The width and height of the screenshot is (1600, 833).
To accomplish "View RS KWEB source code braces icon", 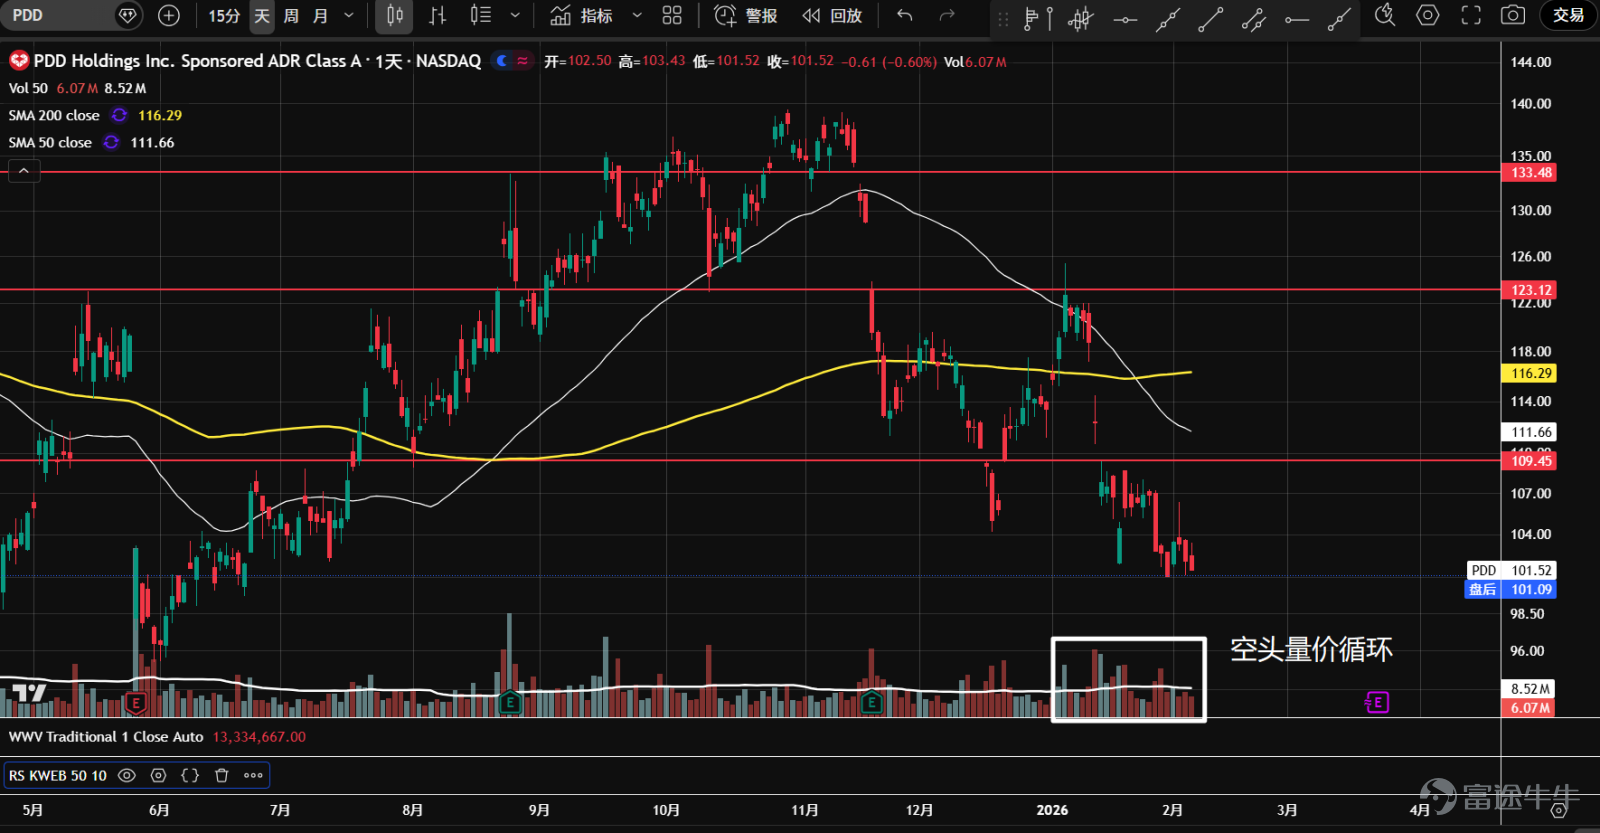I will click(x=190, y=775).
